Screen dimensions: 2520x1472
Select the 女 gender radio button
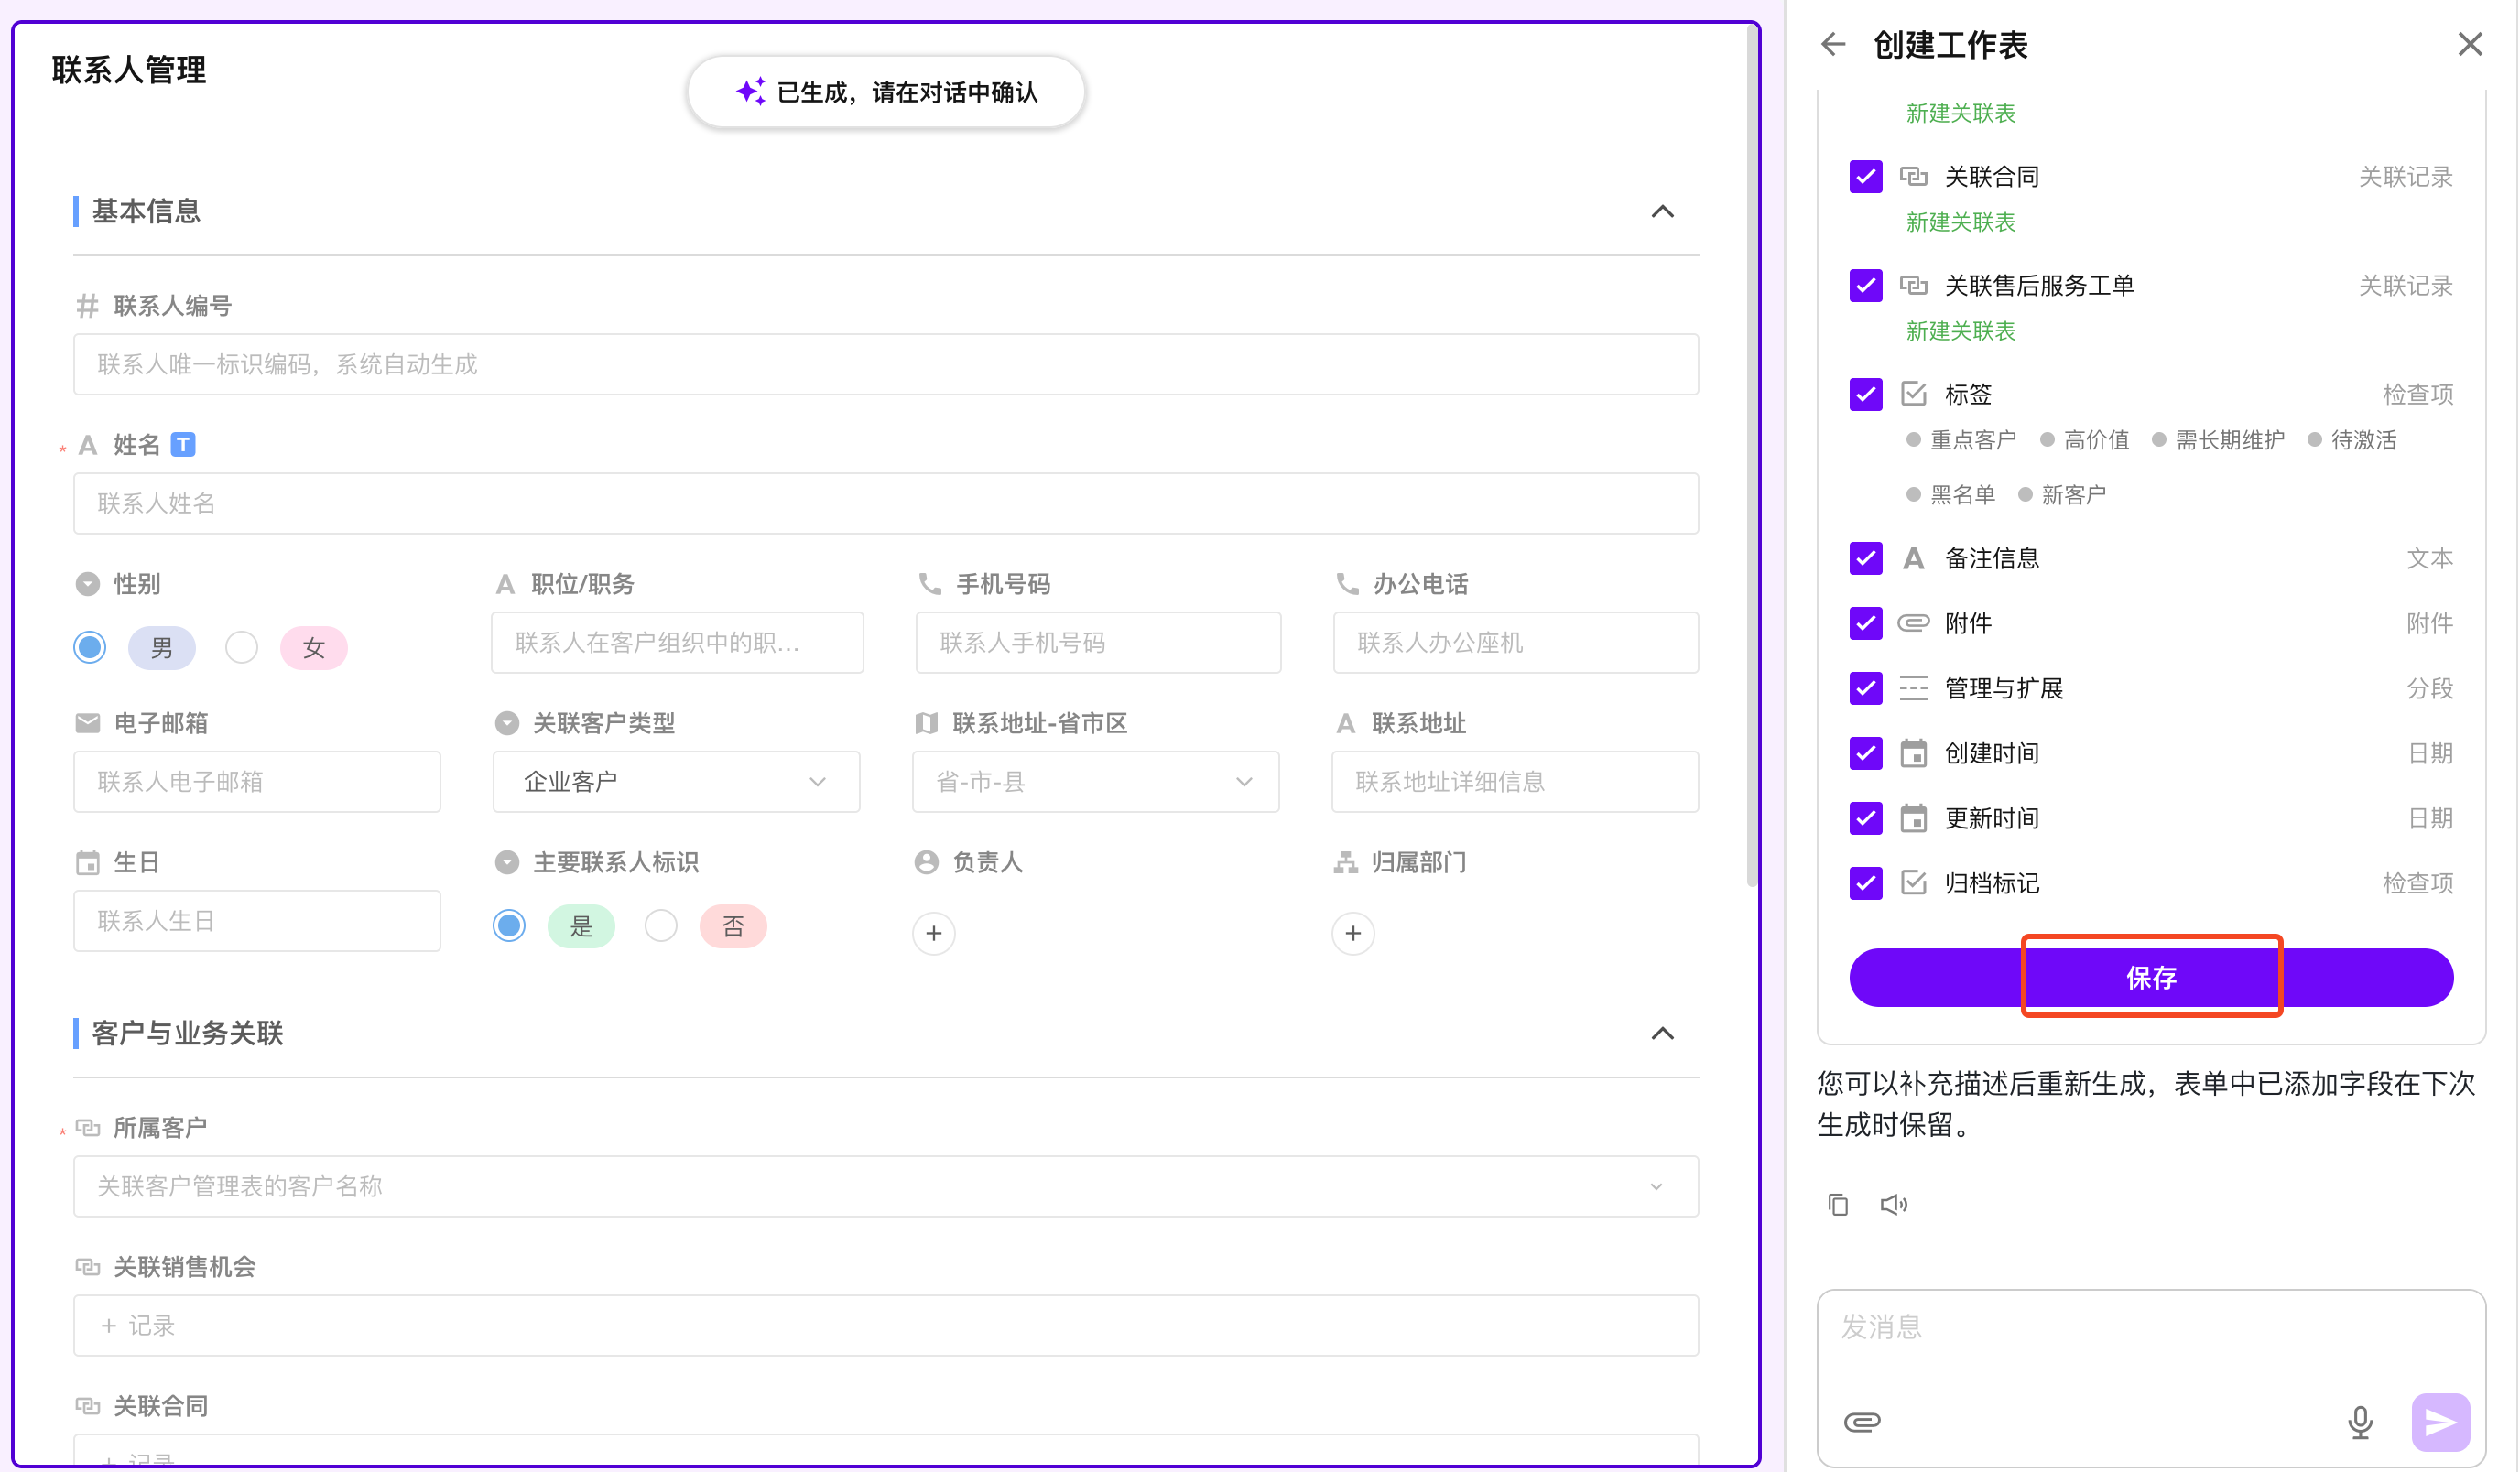click(242, 648)
